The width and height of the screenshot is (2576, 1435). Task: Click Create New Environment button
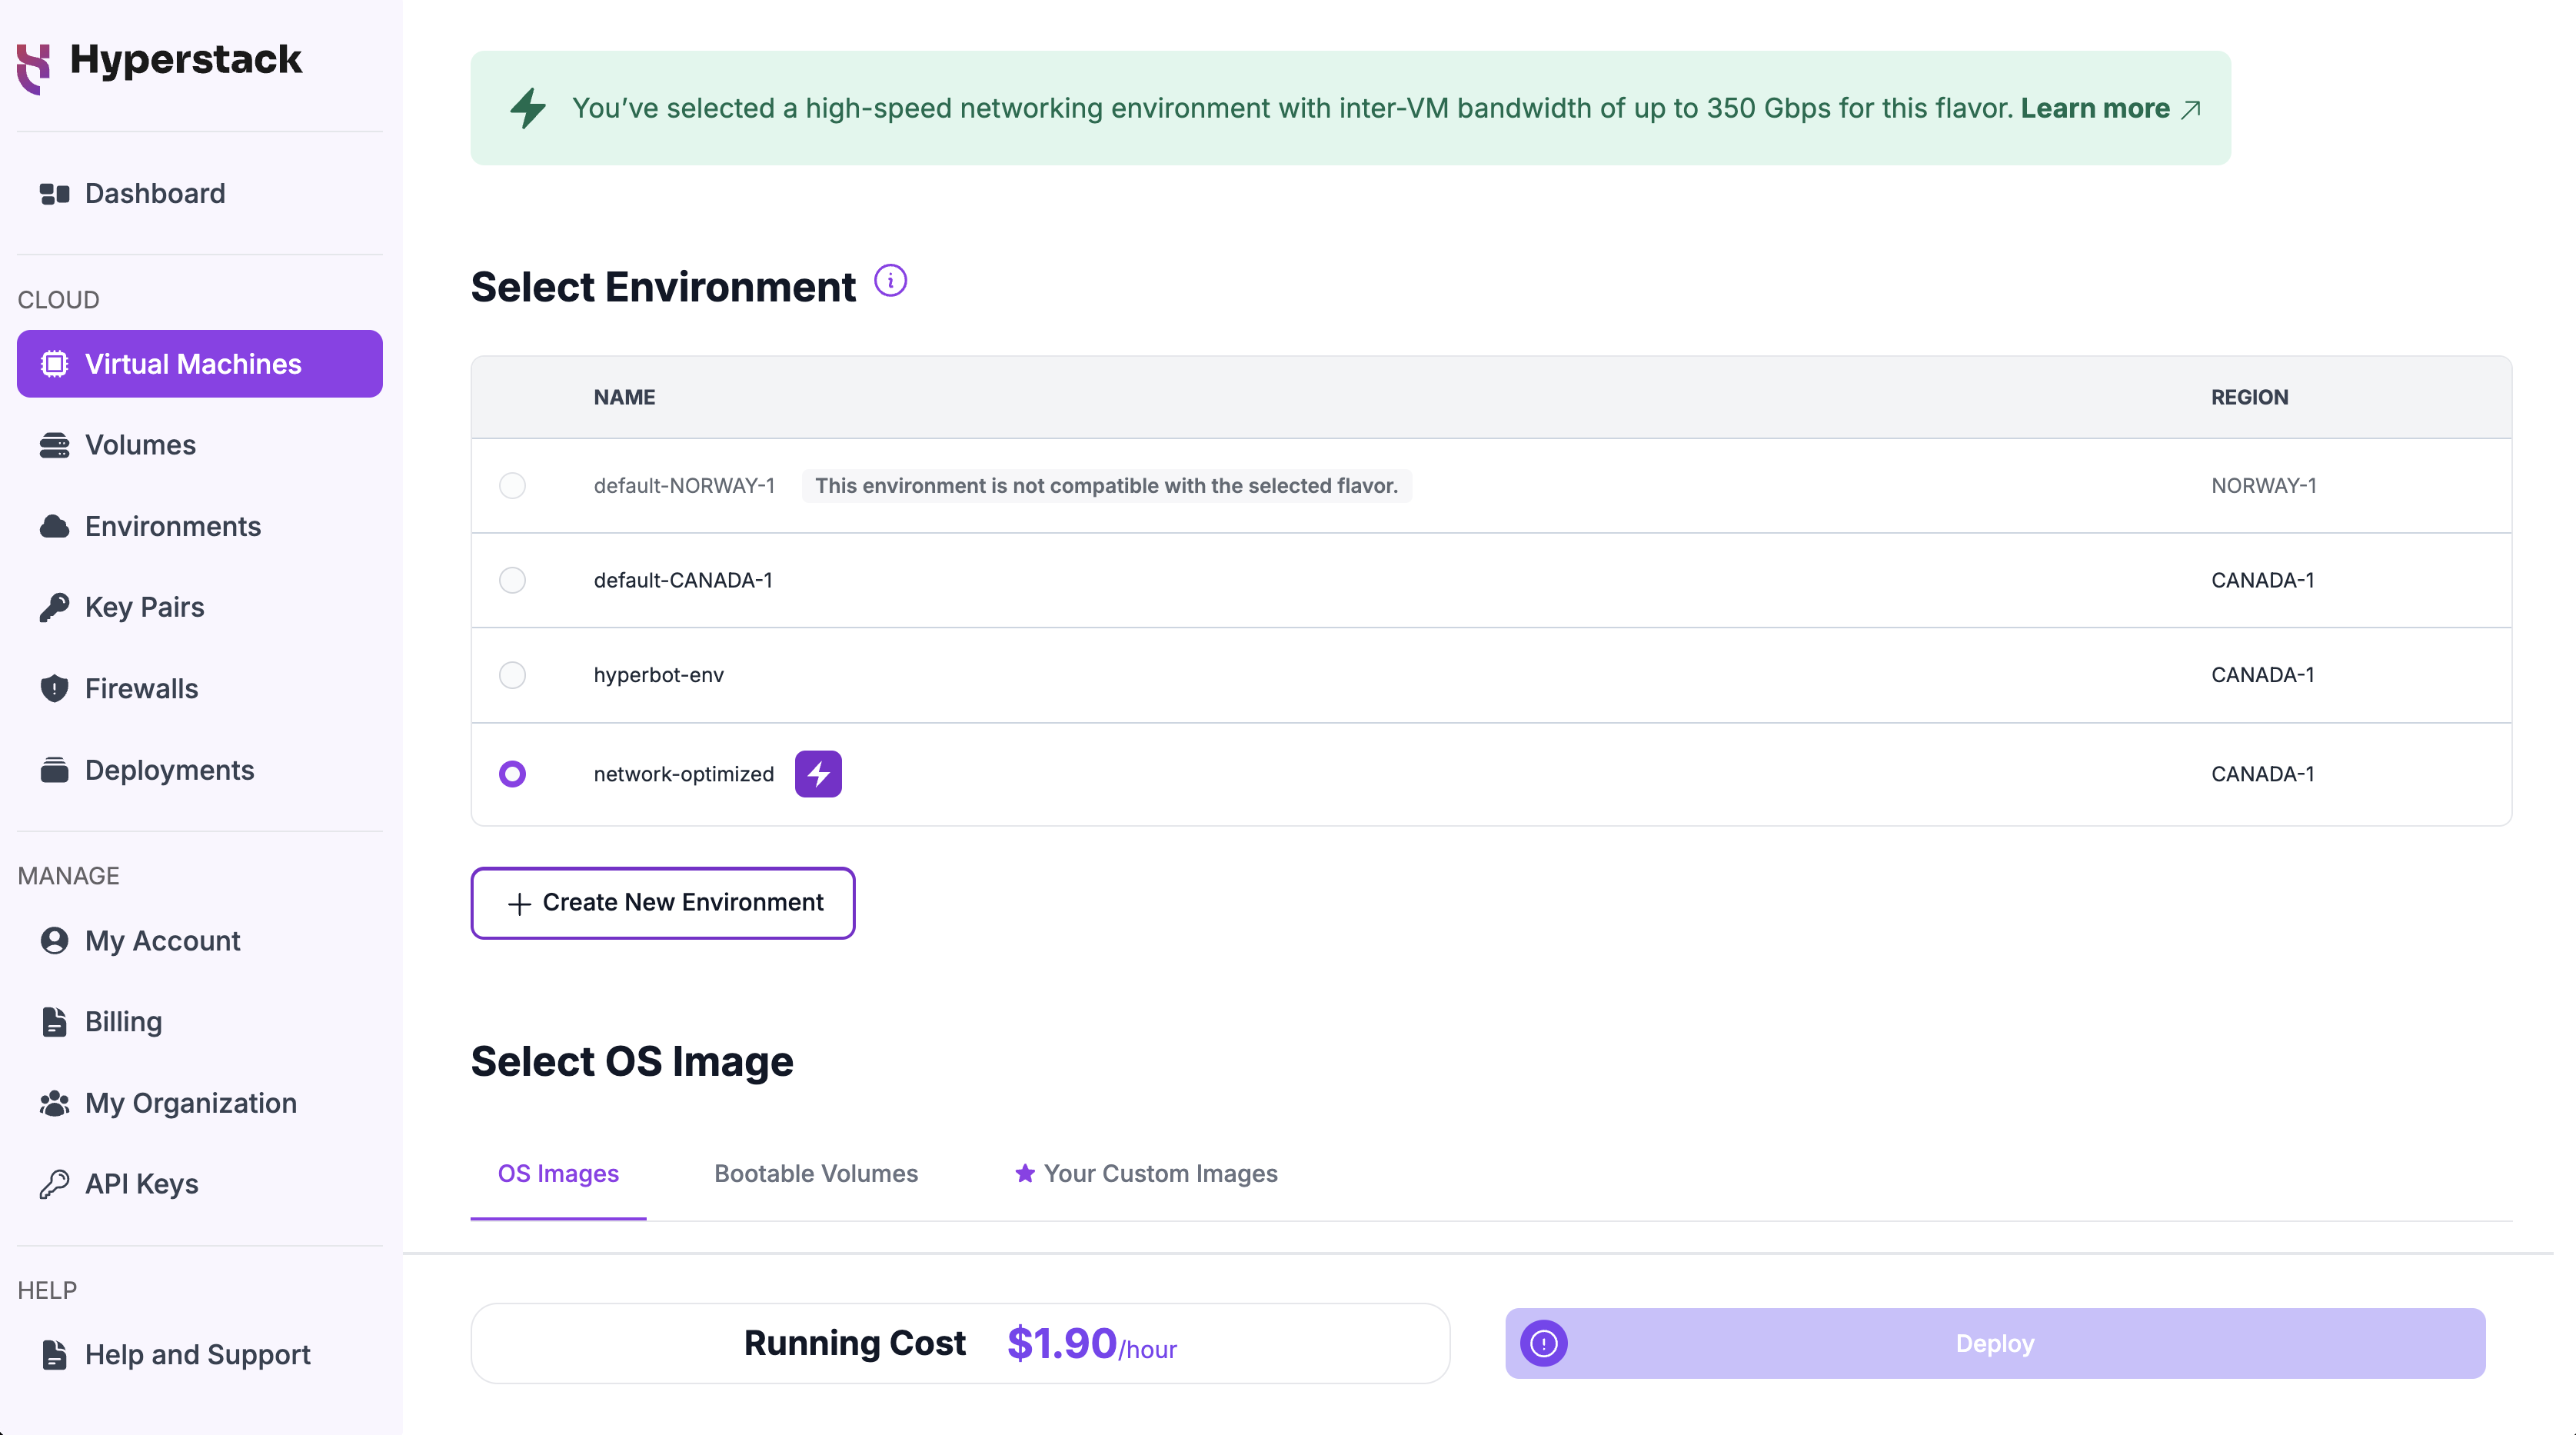pyautogui.click(x=662, y=902)
